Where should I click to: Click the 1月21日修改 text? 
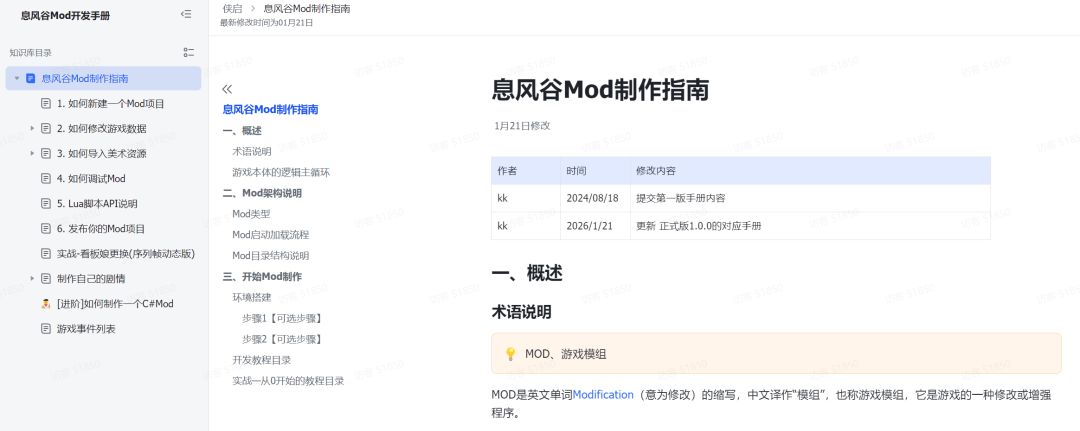(522, 126)
